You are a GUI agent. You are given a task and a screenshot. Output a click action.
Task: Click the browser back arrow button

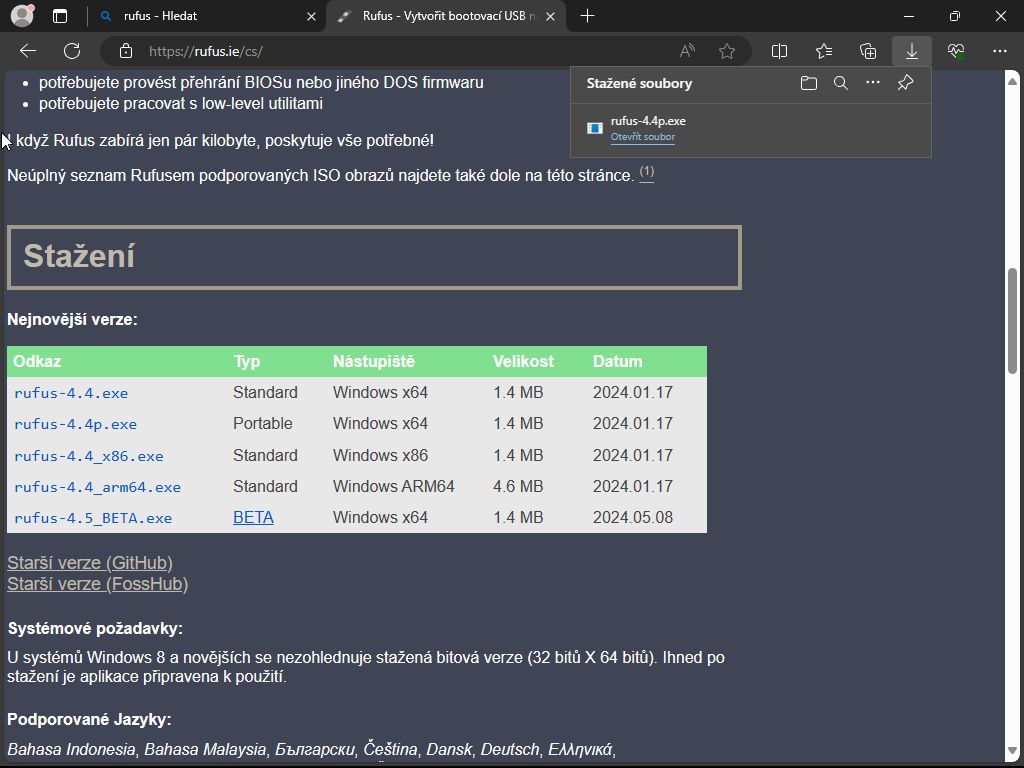click(x=28, y=51)
